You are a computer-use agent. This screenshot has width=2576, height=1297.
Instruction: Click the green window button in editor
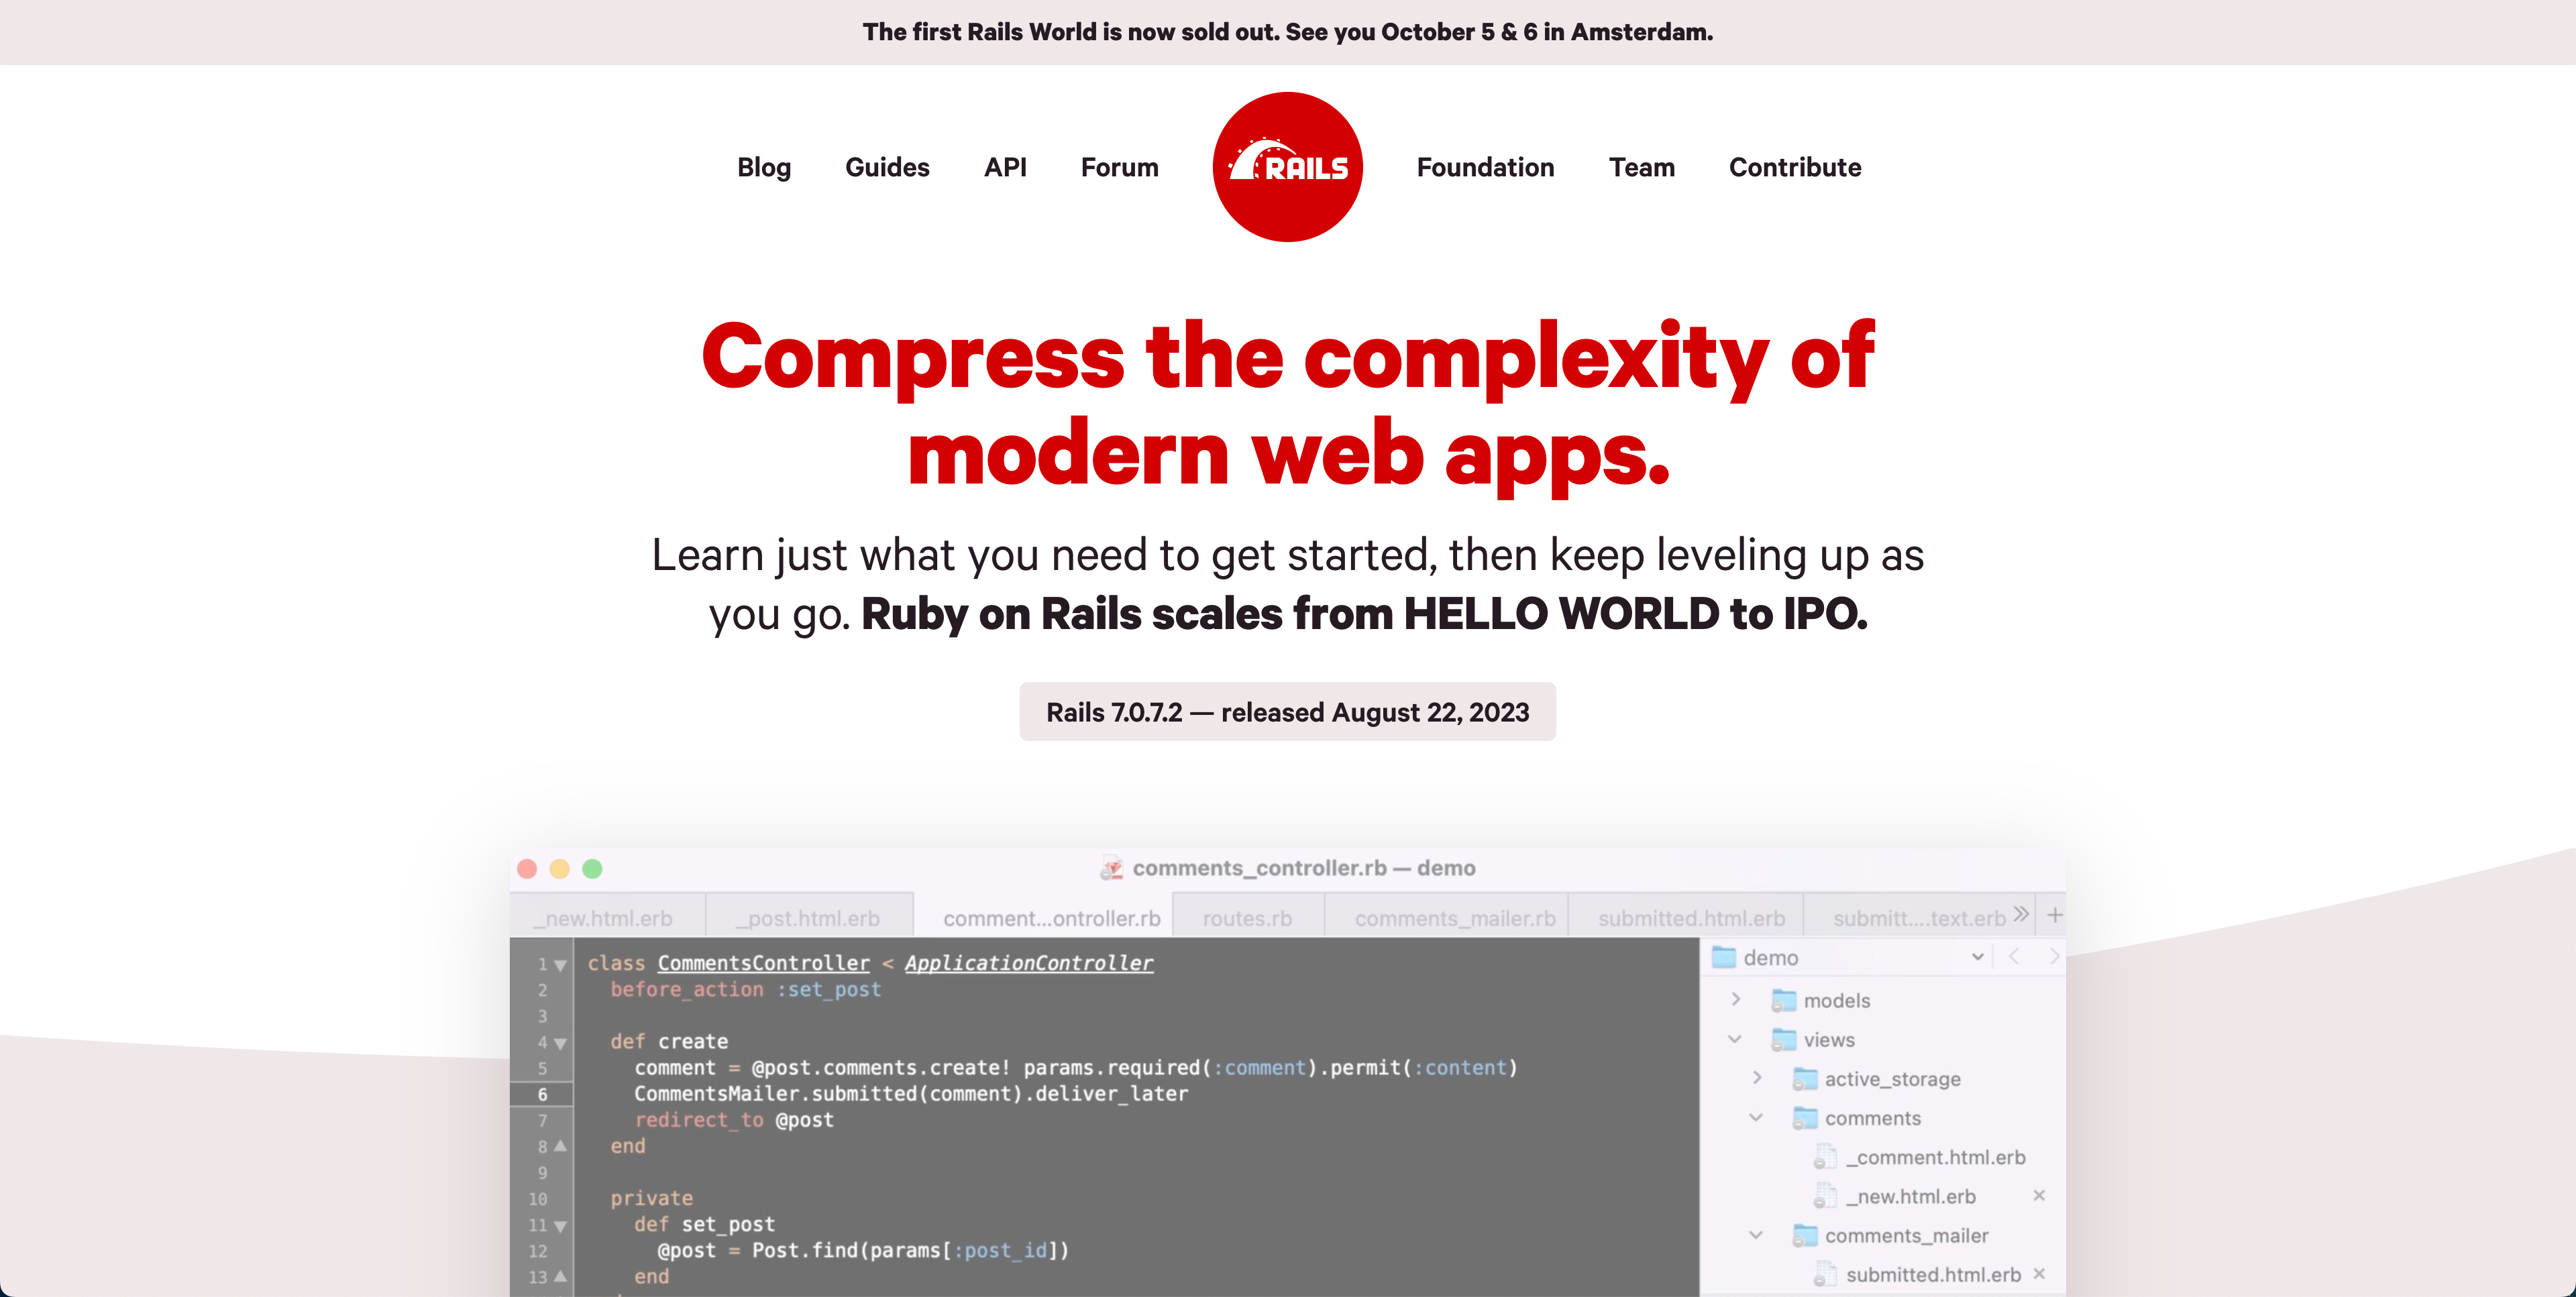(x=592, y=868)
